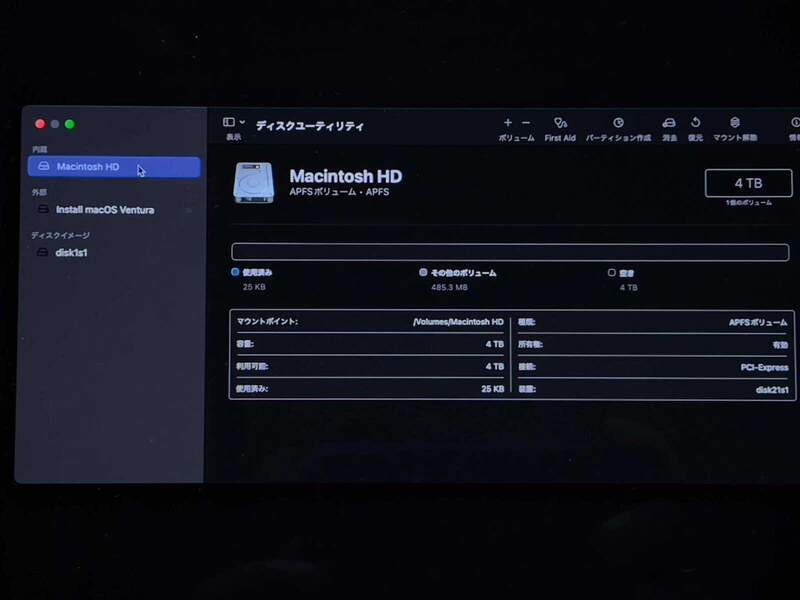Open the sidebar view options (表示) icon

tap(229, 122)
